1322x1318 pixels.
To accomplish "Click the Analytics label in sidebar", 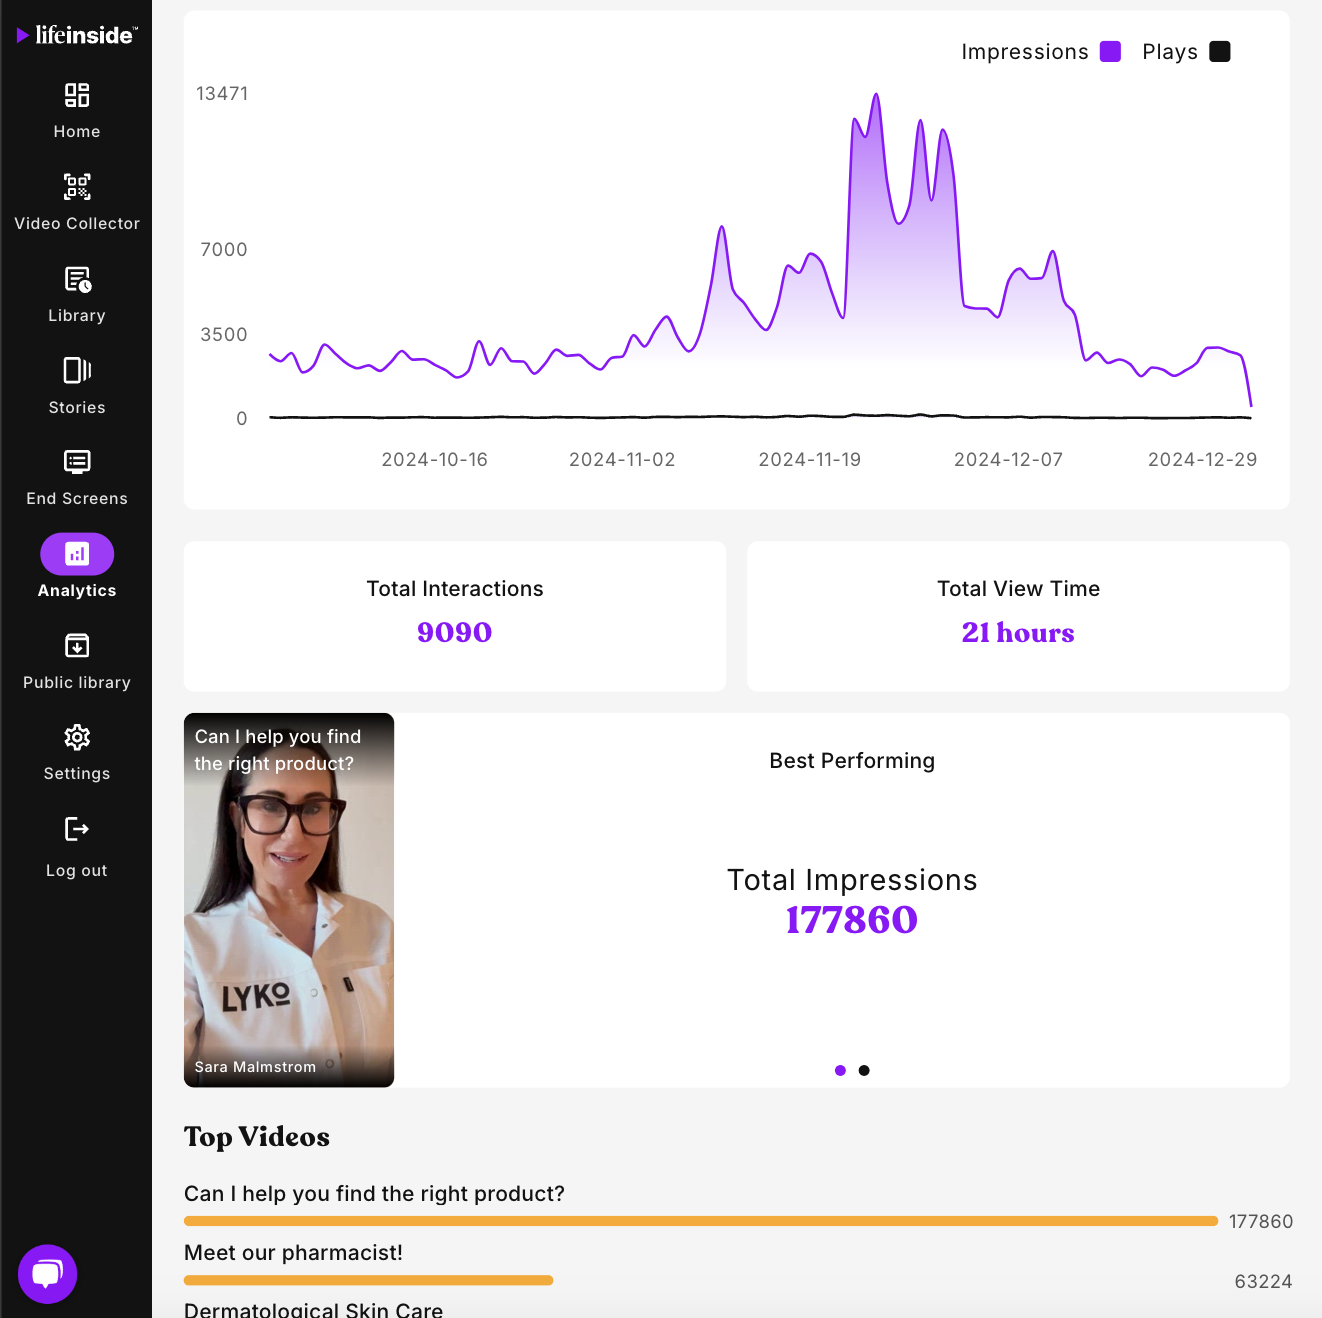I will pyautogui.click(x=77, y=591).
